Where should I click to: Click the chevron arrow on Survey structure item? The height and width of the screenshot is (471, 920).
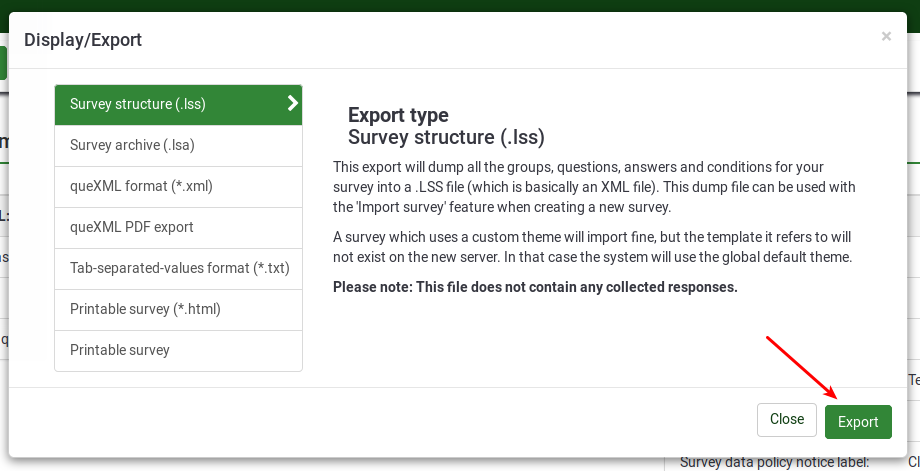(292, 103)
